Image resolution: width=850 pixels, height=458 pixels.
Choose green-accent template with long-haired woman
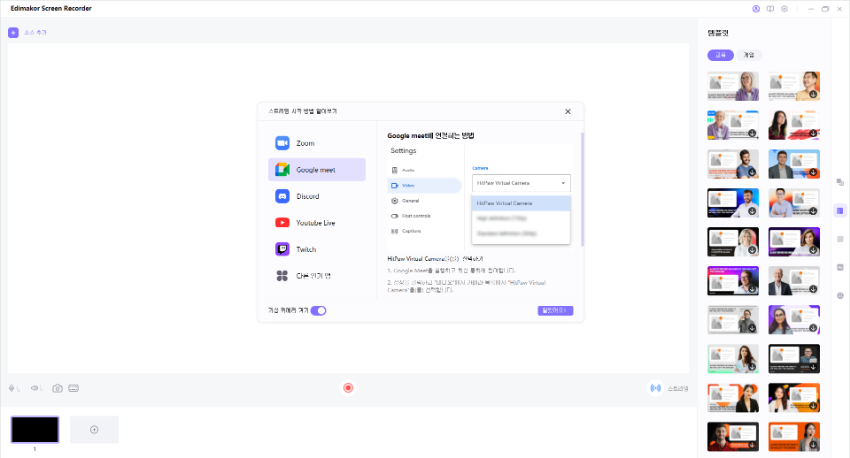coord(733,359)
